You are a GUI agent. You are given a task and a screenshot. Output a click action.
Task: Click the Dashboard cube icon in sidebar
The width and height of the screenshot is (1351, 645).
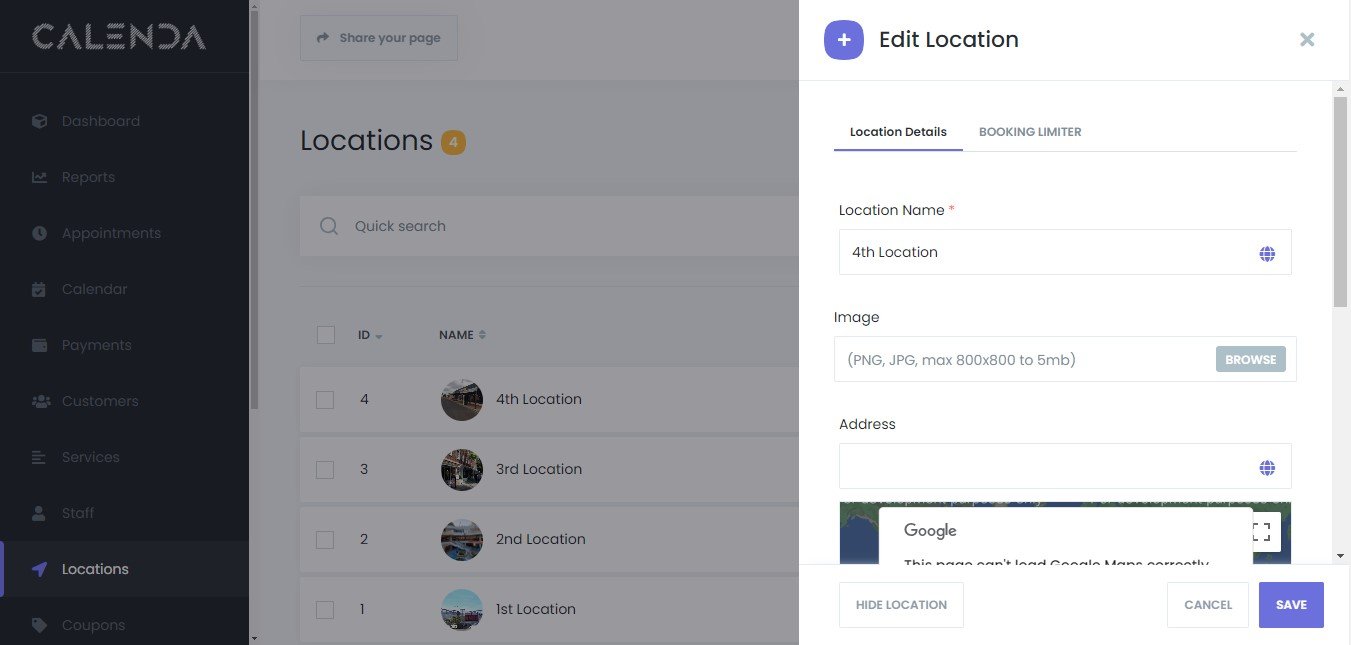coord(40,121)
